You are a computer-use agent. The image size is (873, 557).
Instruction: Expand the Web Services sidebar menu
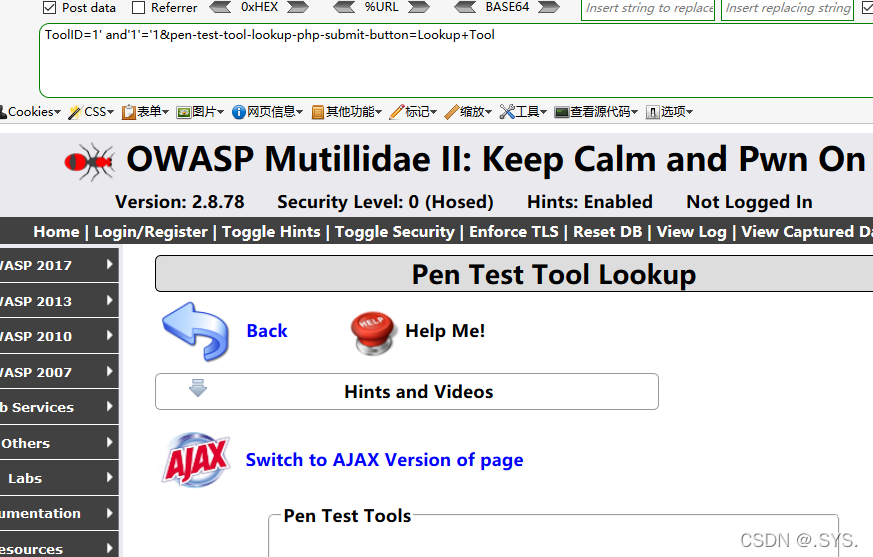click(x=59, y=407)
